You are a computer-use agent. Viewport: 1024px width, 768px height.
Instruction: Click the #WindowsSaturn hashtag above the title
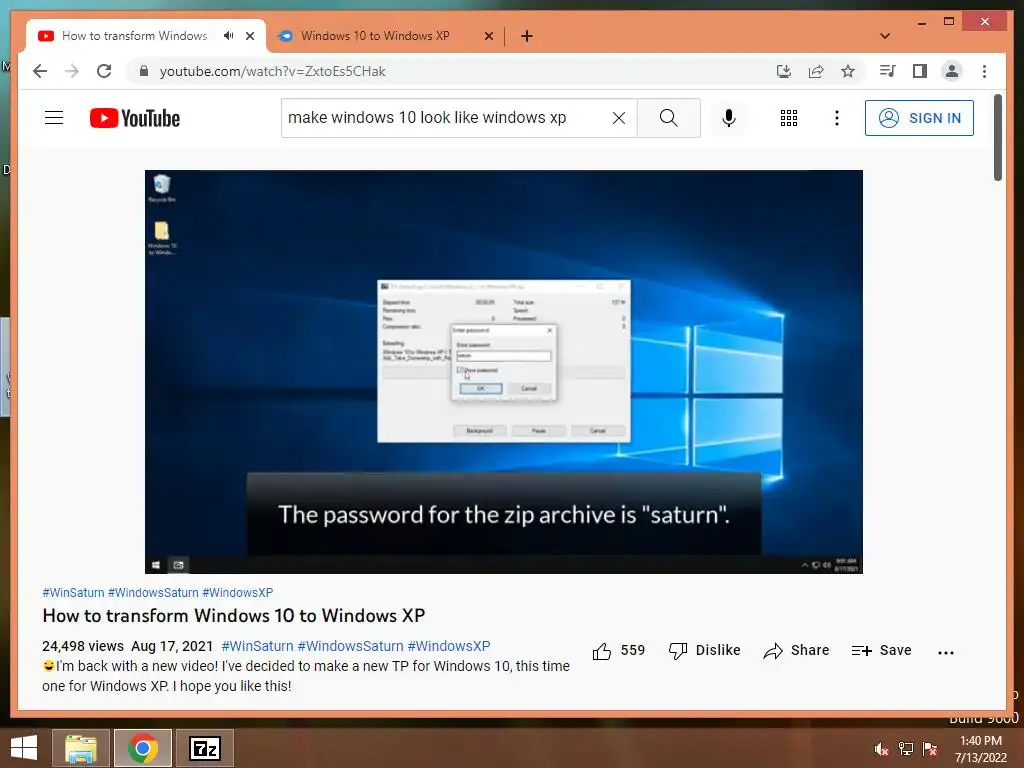(x=153, y=592)
